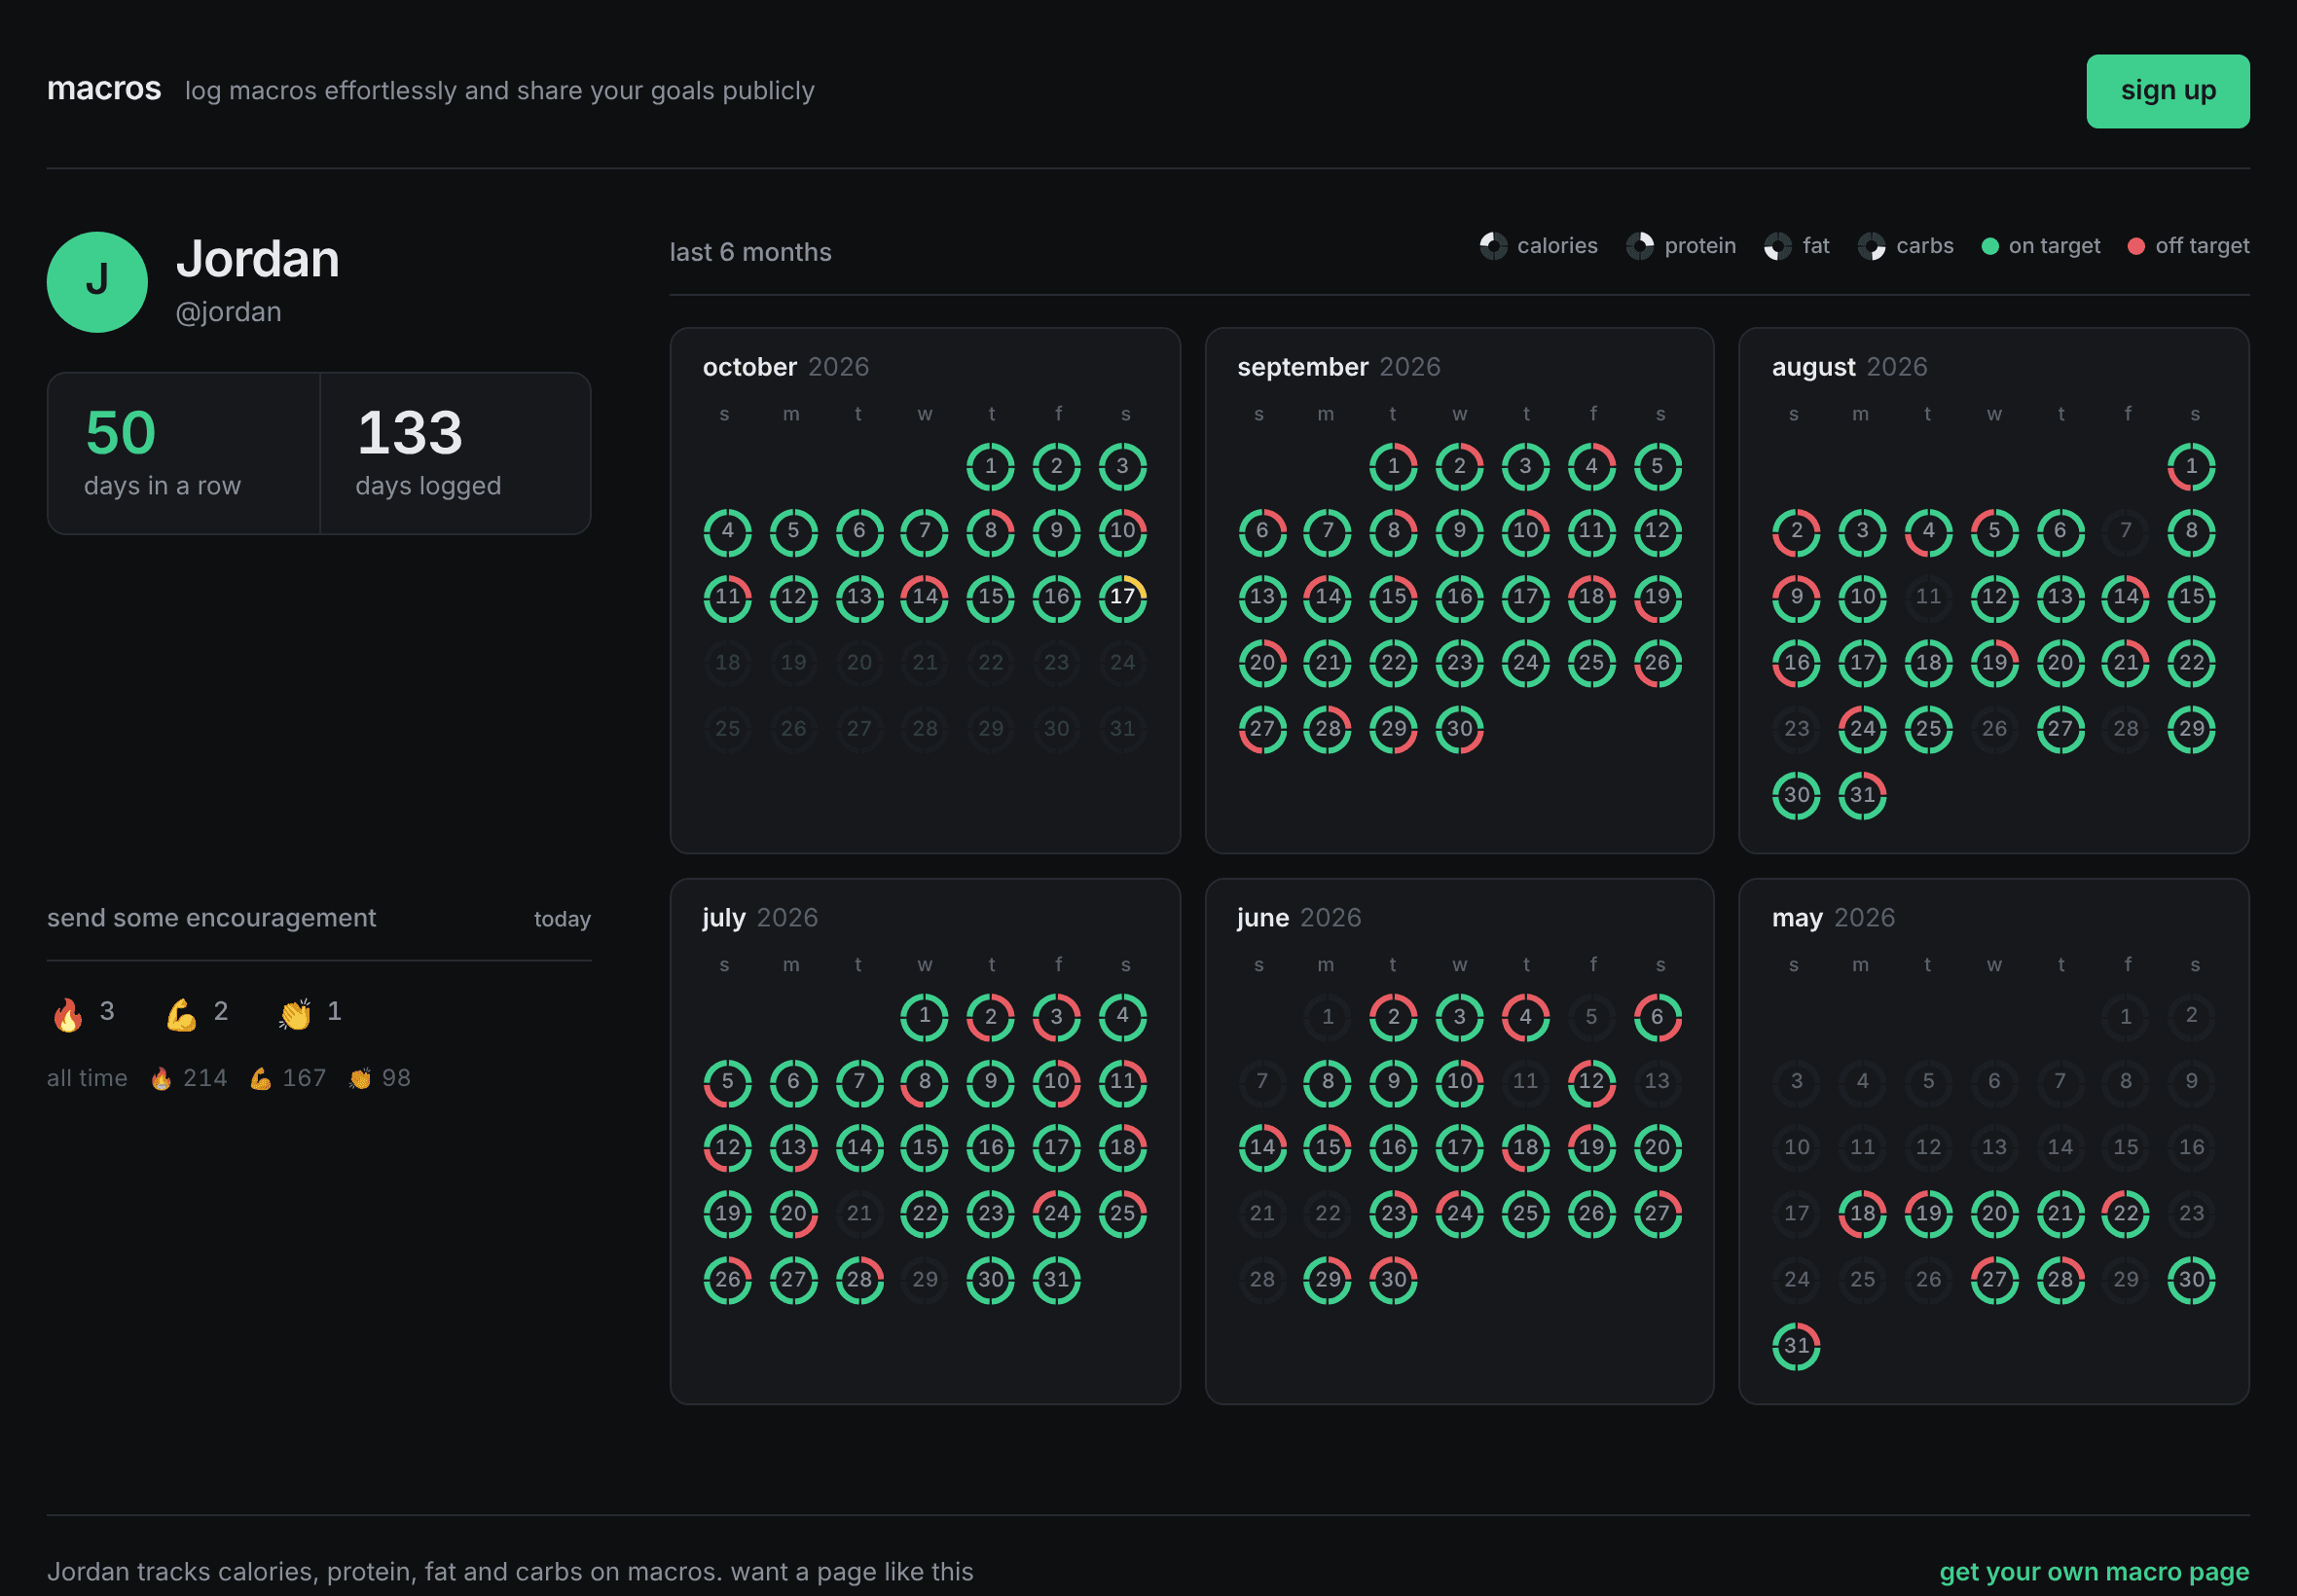Click the last 6 months label
This screenshot has width=2297, height=1596.
click(750, 252)
